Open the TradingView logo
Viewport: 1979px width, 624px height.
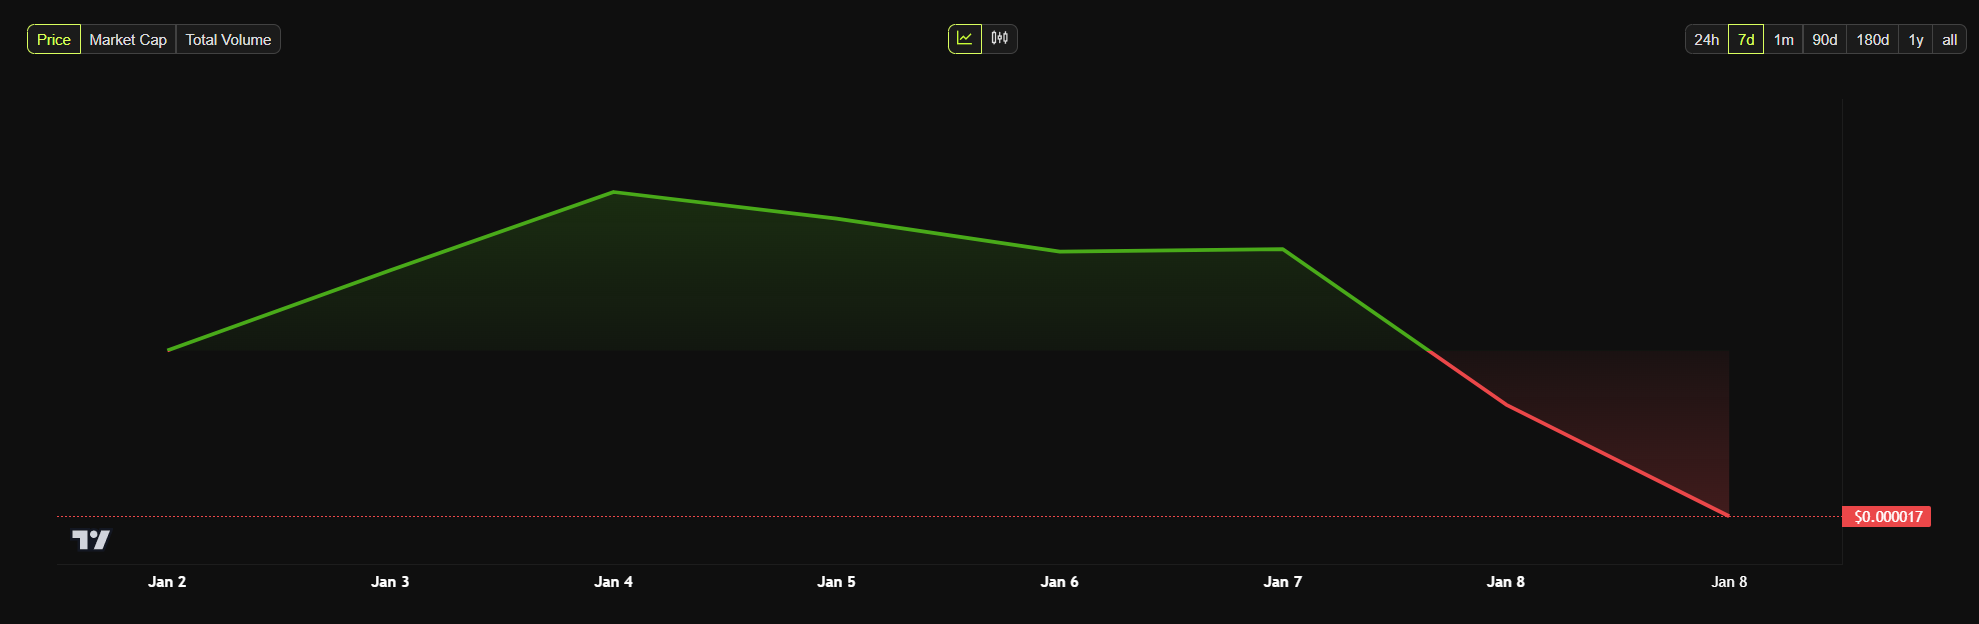pyautogui.click(x=91, y=540)
